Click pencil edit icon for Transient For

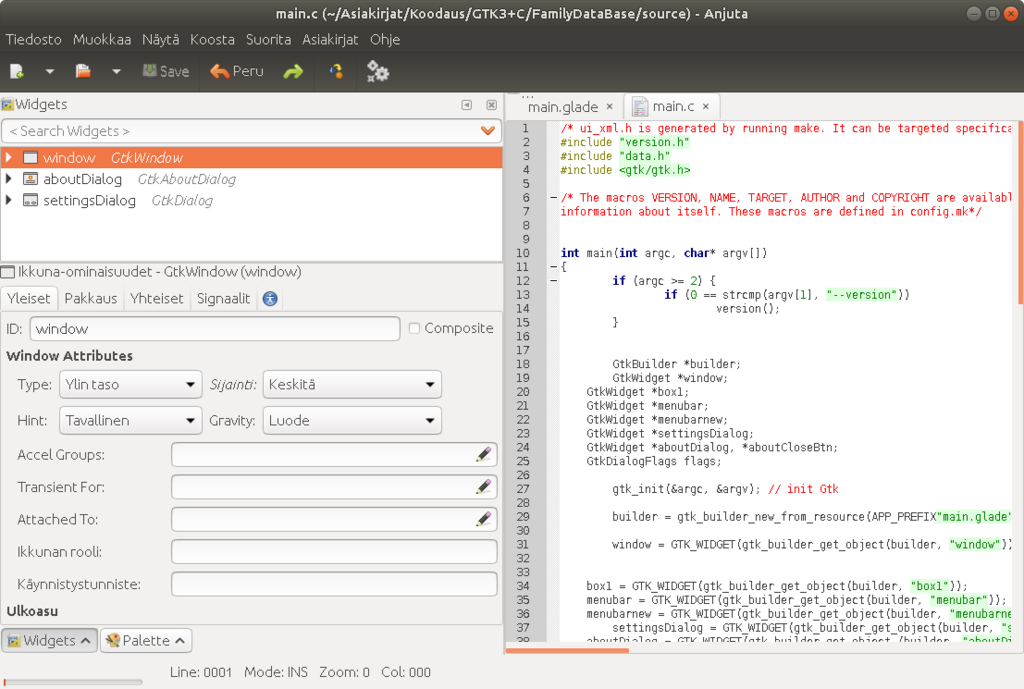tap(484, 487)
